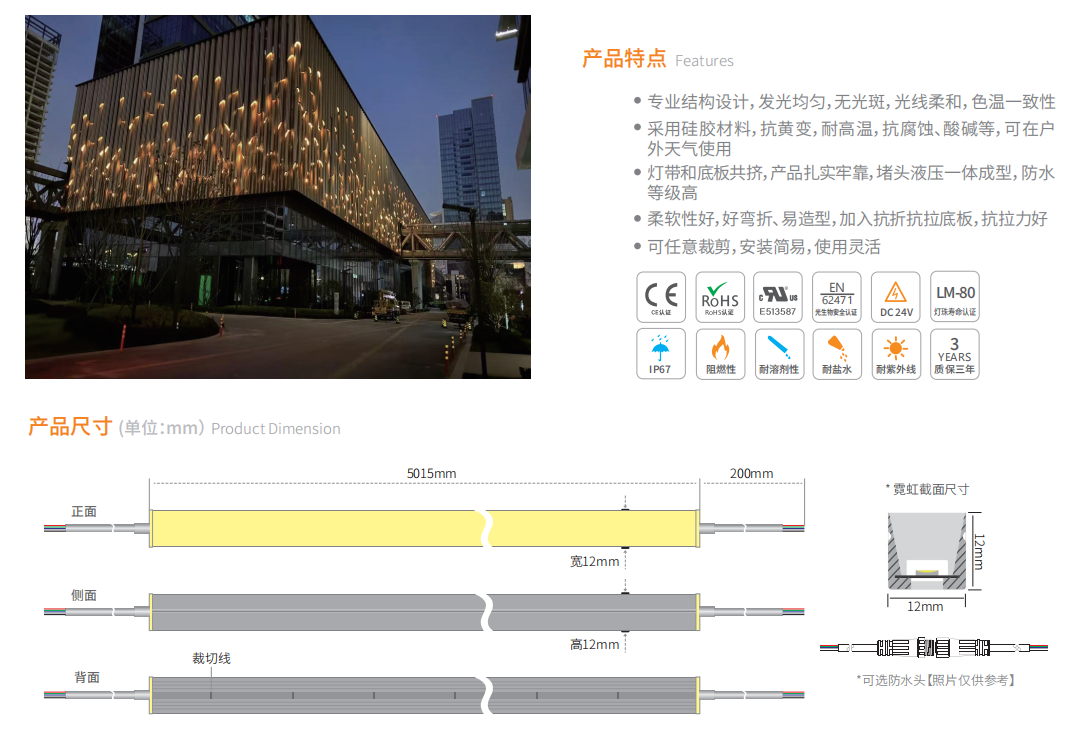Click the IP67 umbrella icon
The height and width of the screenshot is (747, 1090).
pos(661,354)
